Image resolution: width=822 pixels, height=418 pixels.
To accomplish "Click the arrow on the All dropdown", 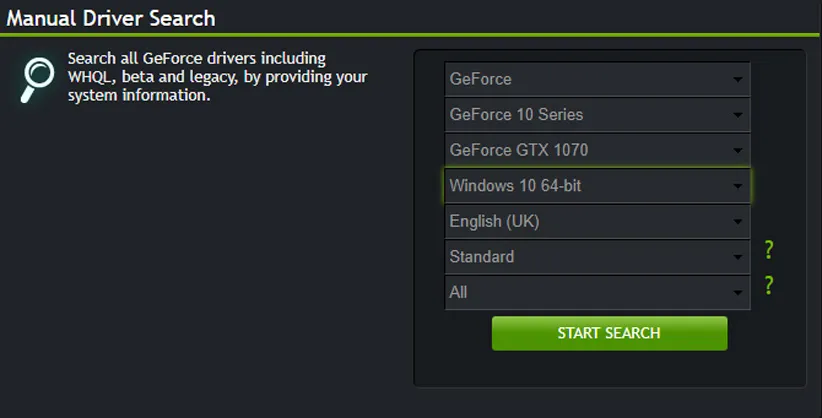I will coord(737,293).
